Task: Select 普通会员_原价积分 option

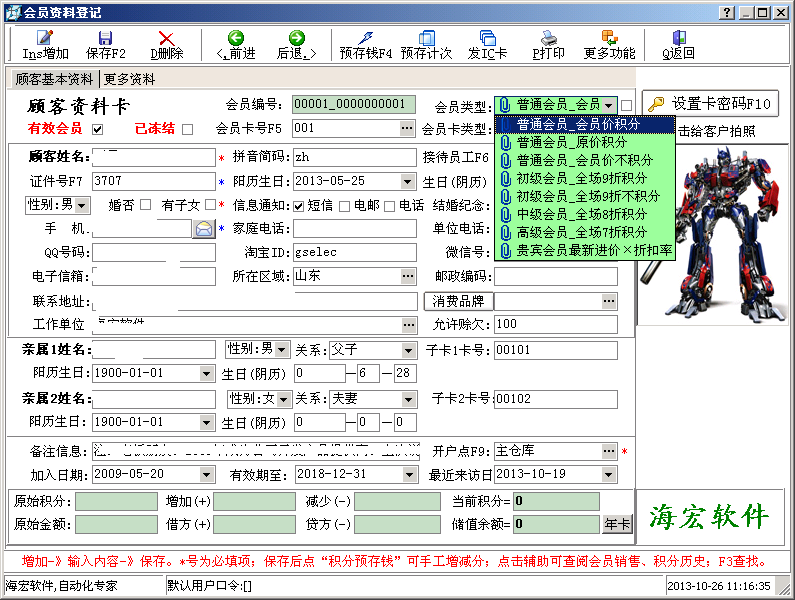Action: 586,143
